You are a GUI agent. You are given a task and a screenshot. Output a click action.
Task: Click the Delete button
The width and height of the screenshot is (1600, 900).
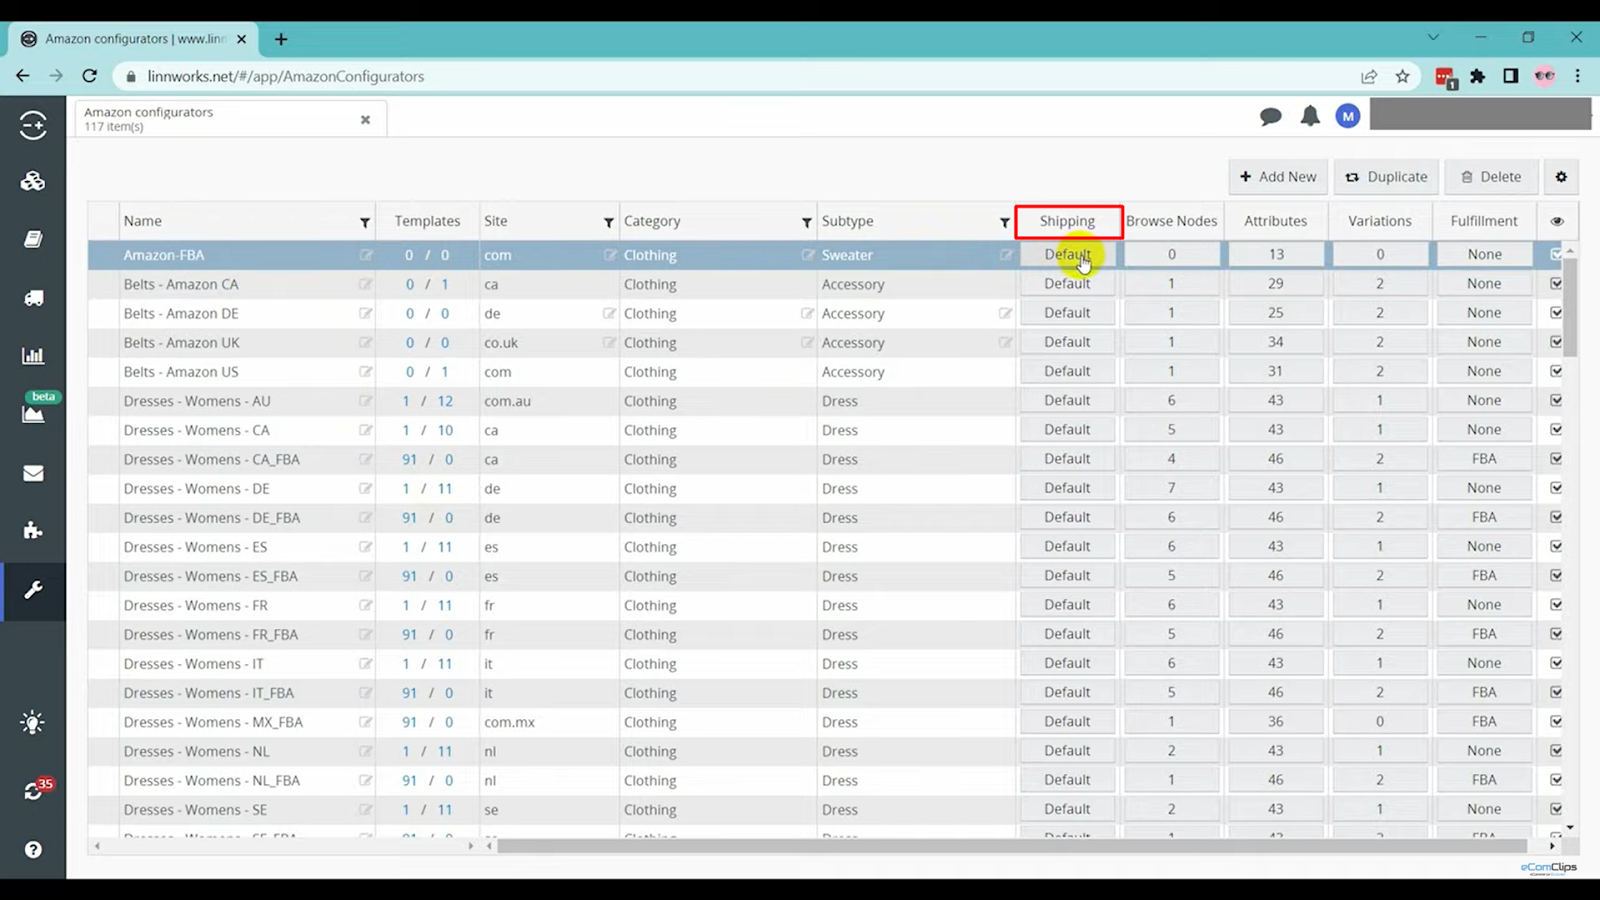1491,177
